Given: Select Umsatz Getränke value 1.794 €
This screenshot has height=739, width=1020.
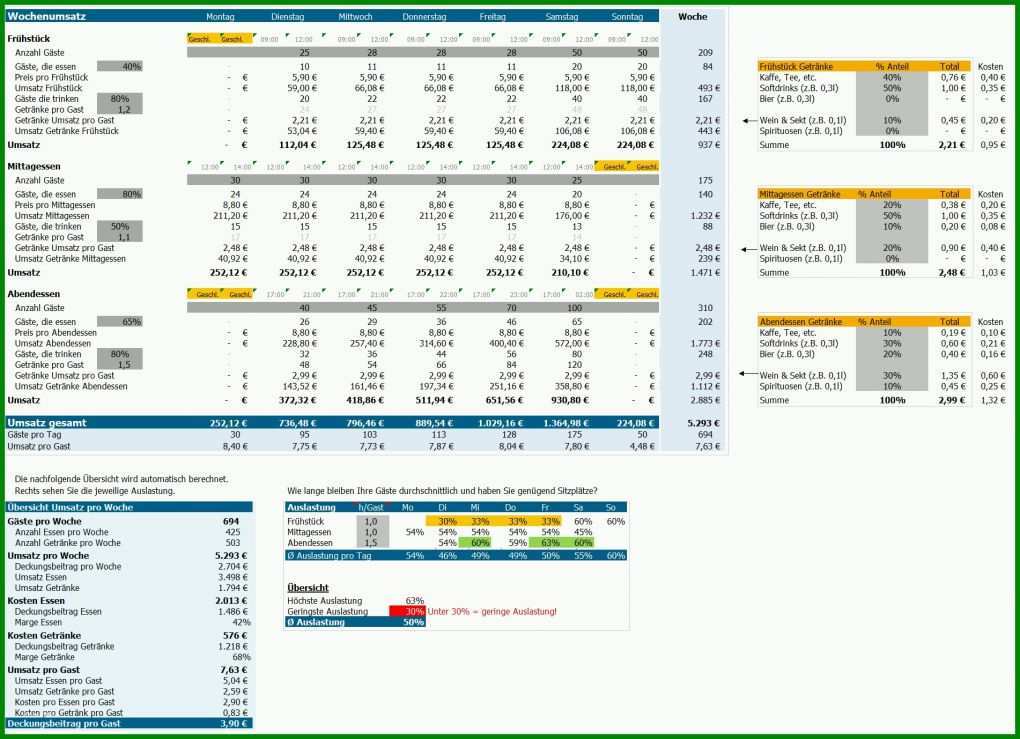Looking at the screenshot, I should [233, 587].
